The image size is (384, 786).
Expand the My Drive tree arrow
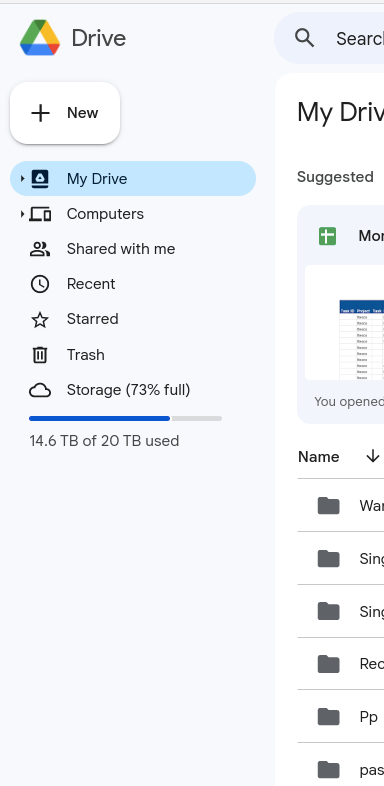[x=22, y=178]
